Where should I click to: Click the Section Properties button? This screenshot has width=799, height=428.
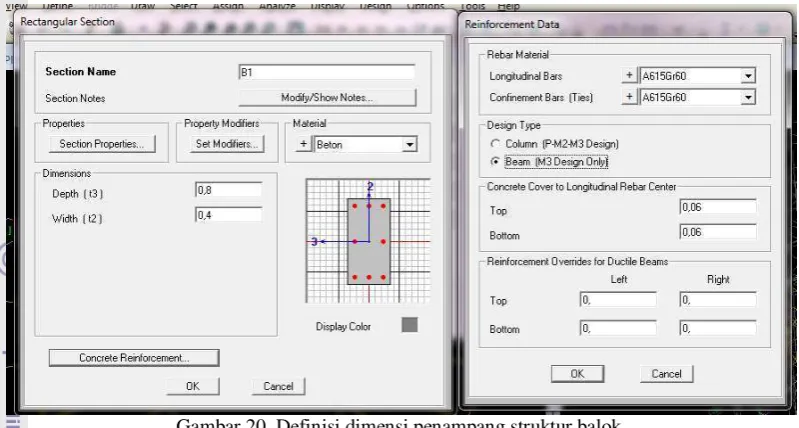click(x=102, y=144)
